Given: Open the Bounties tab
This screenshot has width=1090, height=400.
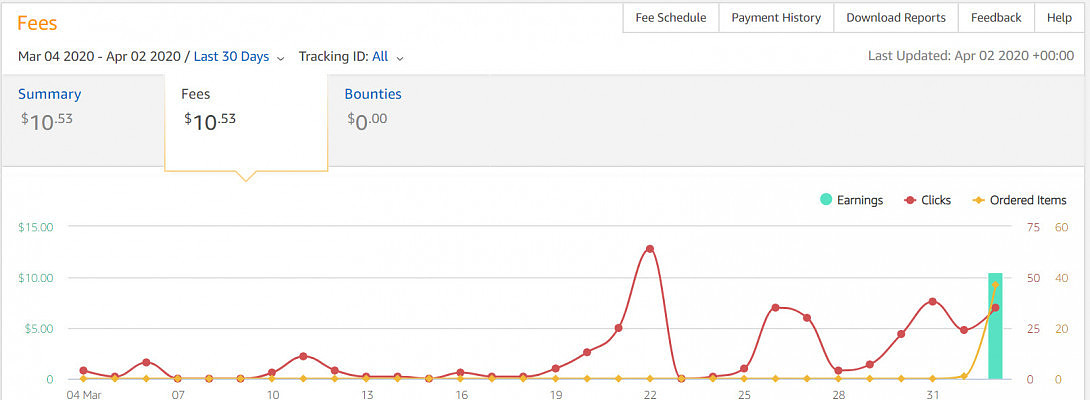Looking at the screenshot, I should click(x=373, y=94).
